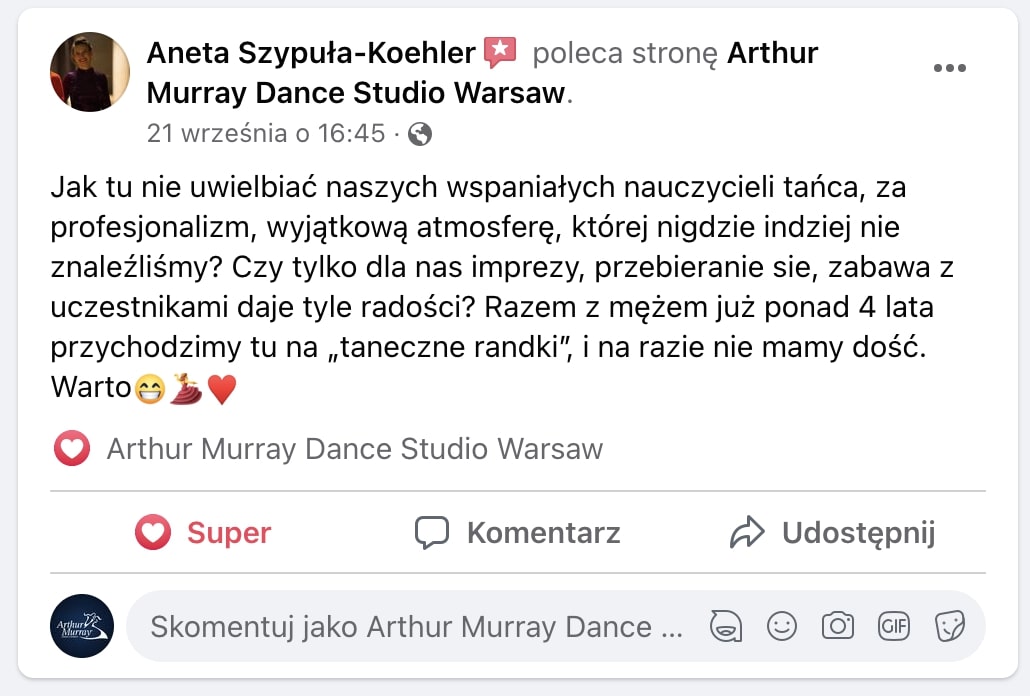Click the red recommendation star badge
This screenshot has height=696, width=1030.
(x=500, y=52)
